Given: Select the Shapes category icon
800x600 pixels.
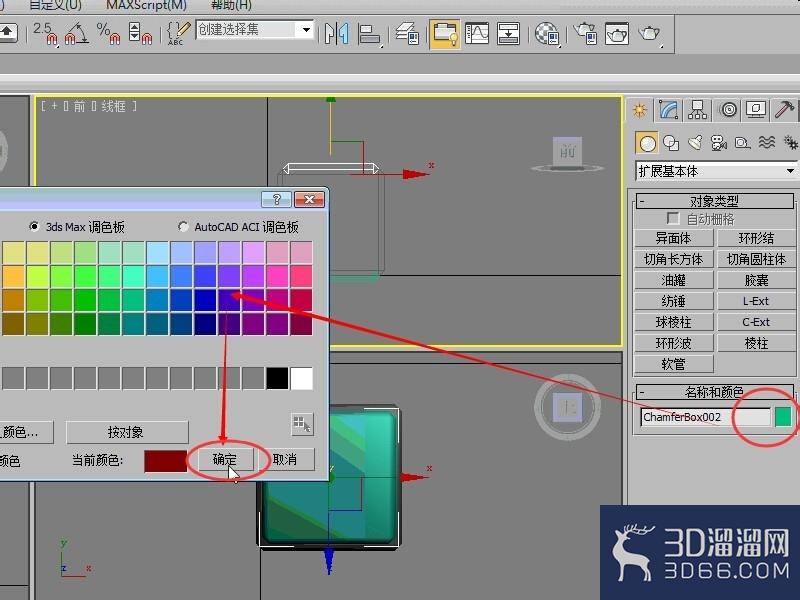Looking at the screenshot, I should click(x=671, y=143).
